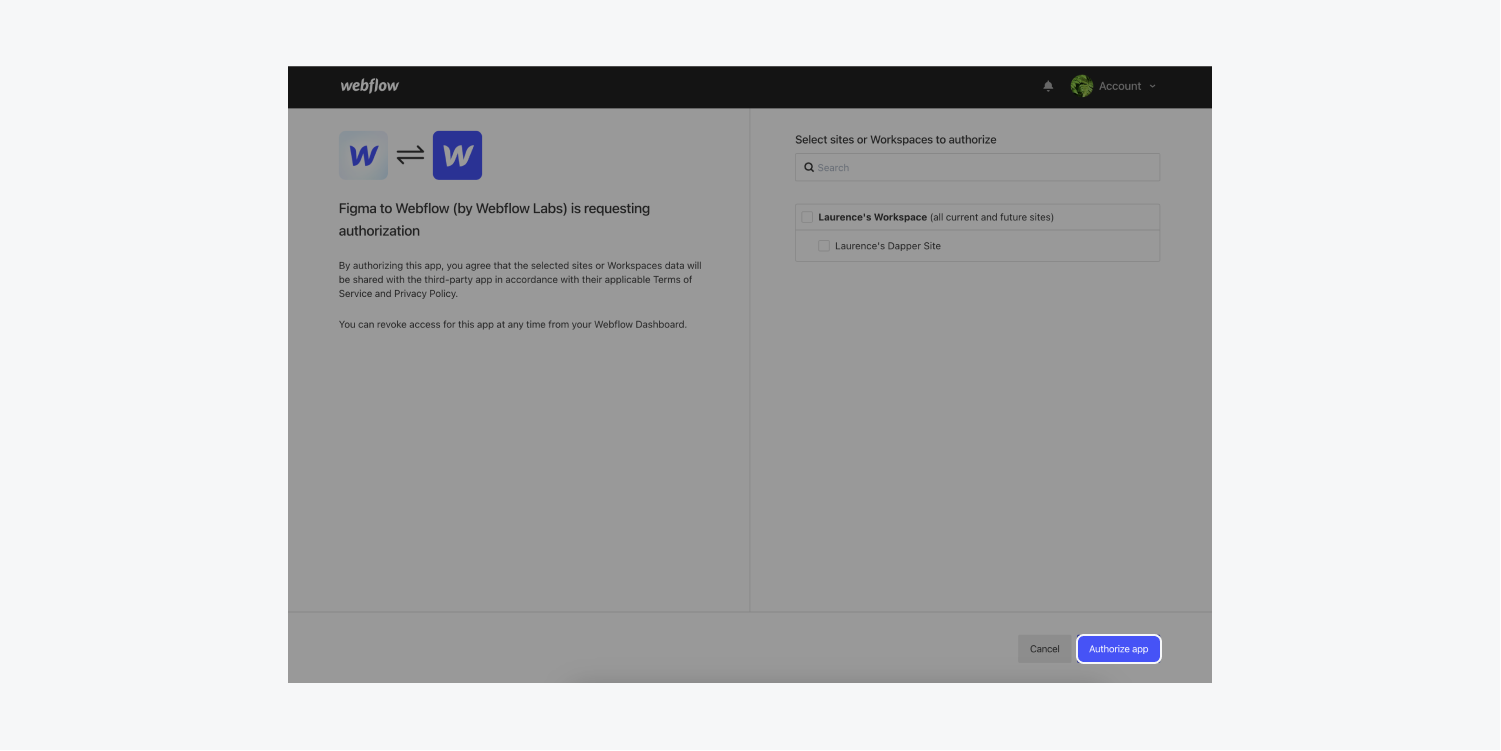The image size is (1501, 751).
Task: Click the blue Webflow app icon
Action: coord(457,155)
